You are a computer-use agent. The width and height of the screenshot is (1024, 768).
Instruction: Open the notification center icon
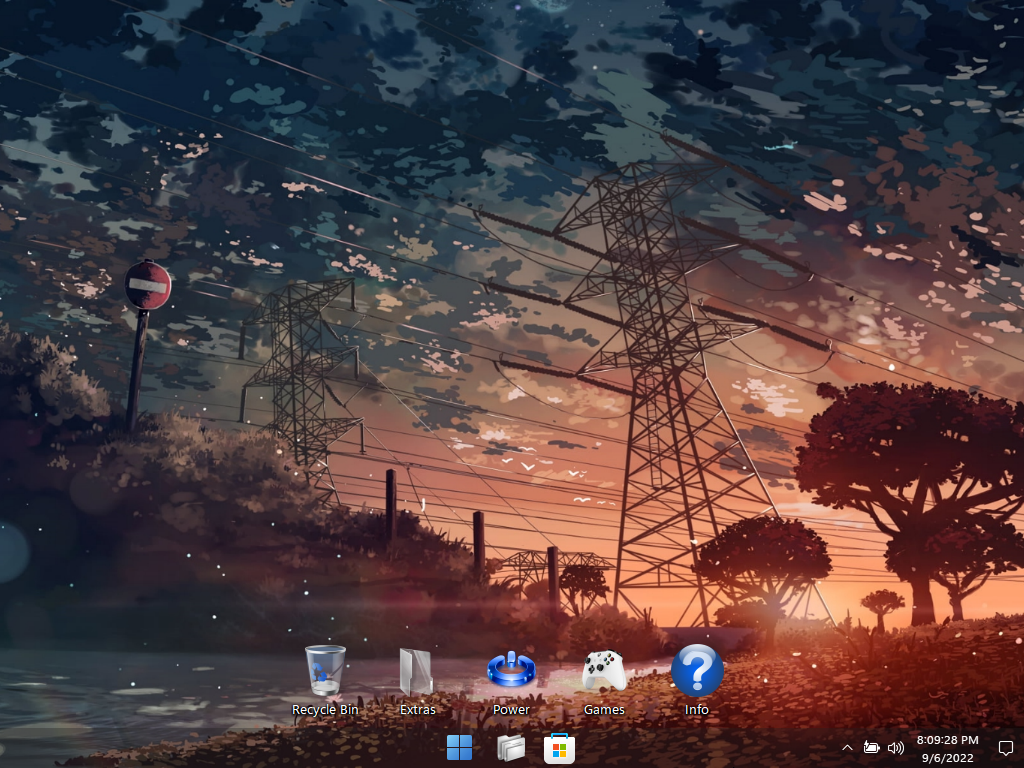[1006, 748]
